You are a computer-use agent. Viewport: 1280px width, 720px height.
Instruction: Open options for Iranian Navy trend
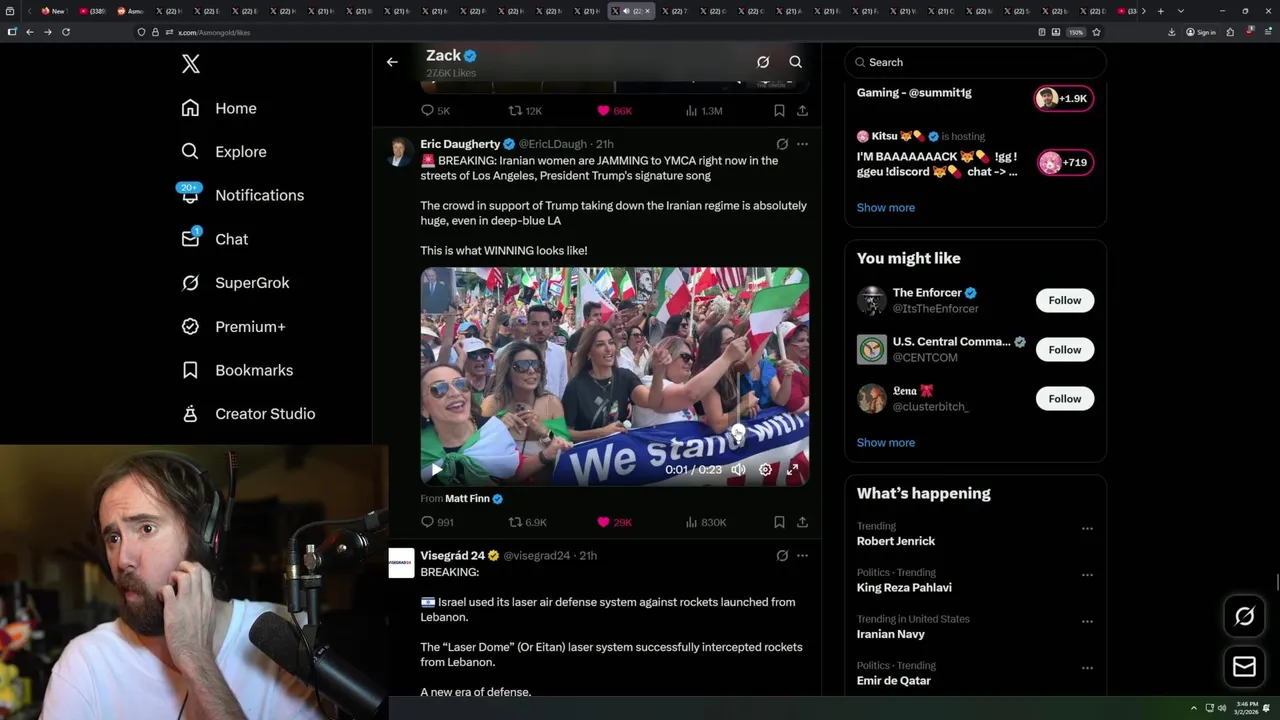[1087, 621]
